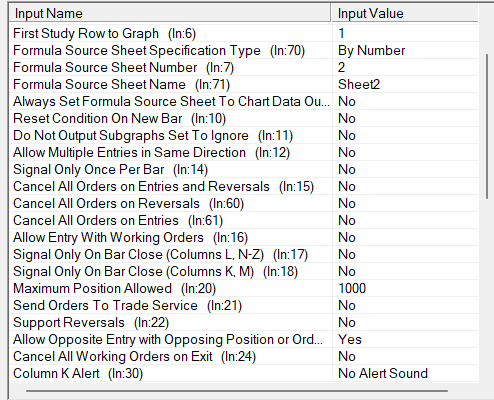Open the Formula Source Sheet Specification Type value

click(x=405, y=50)
